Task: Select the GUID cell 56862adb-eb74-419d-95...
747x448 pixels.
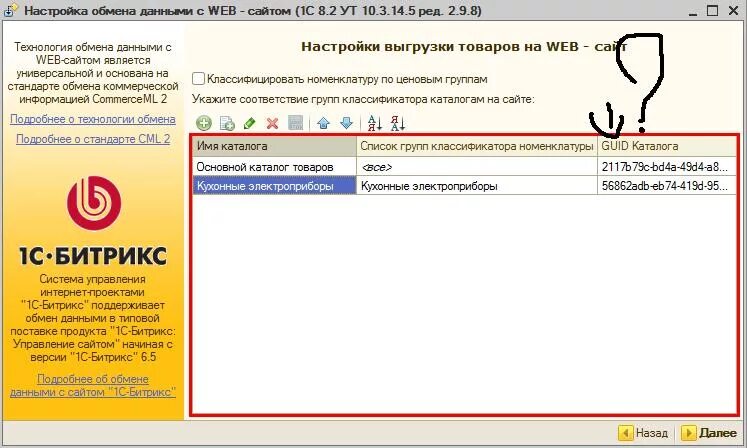Action: [666, 185]
